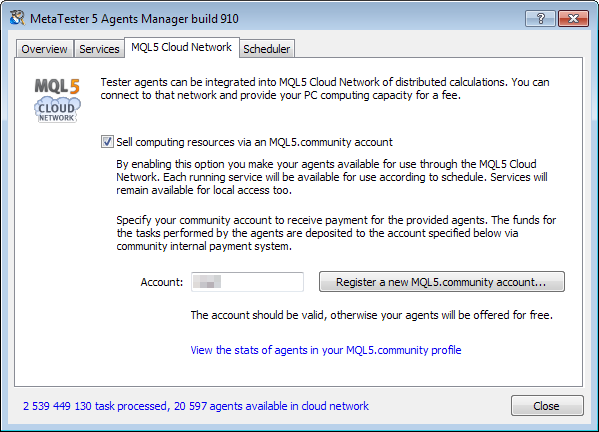Open the Services tab
Image resolution: width=599 pixels, height=432 pixels.
tap(99, 49)
